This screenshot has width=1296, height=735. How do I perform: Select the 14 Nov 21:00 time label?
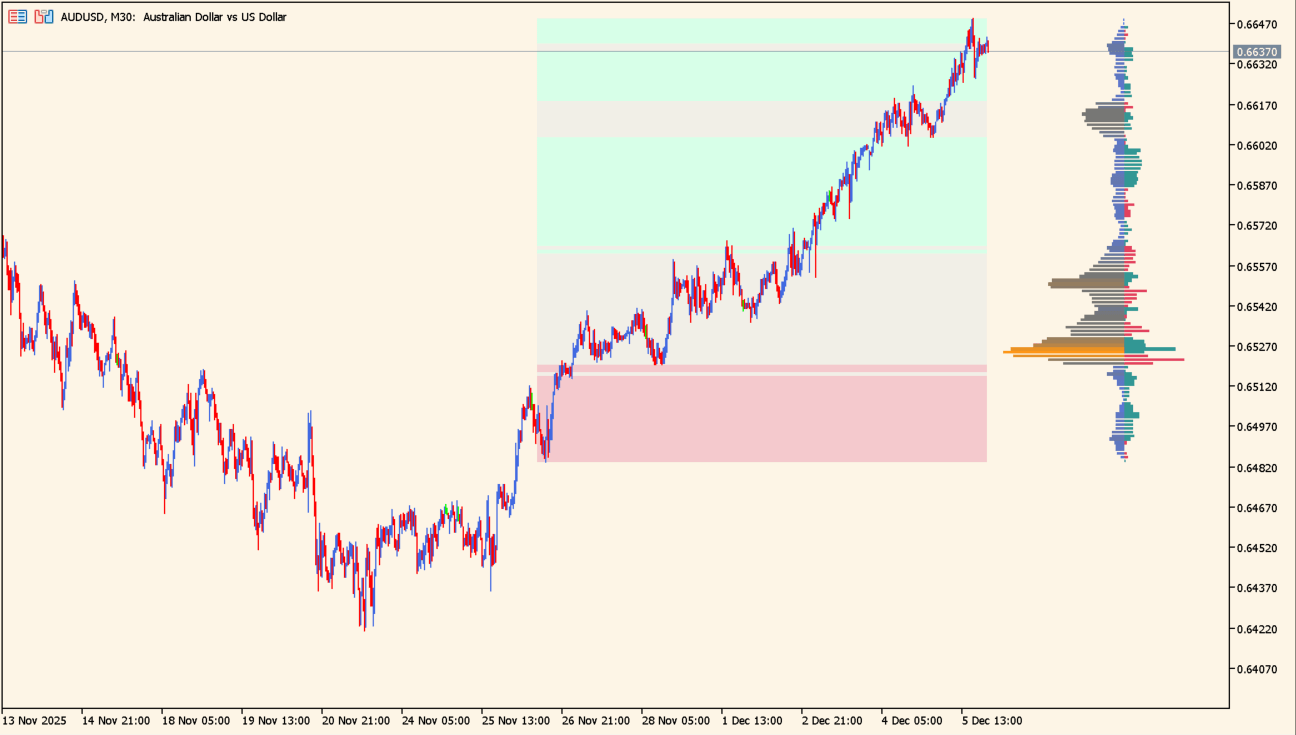click(x=116, y=720)
